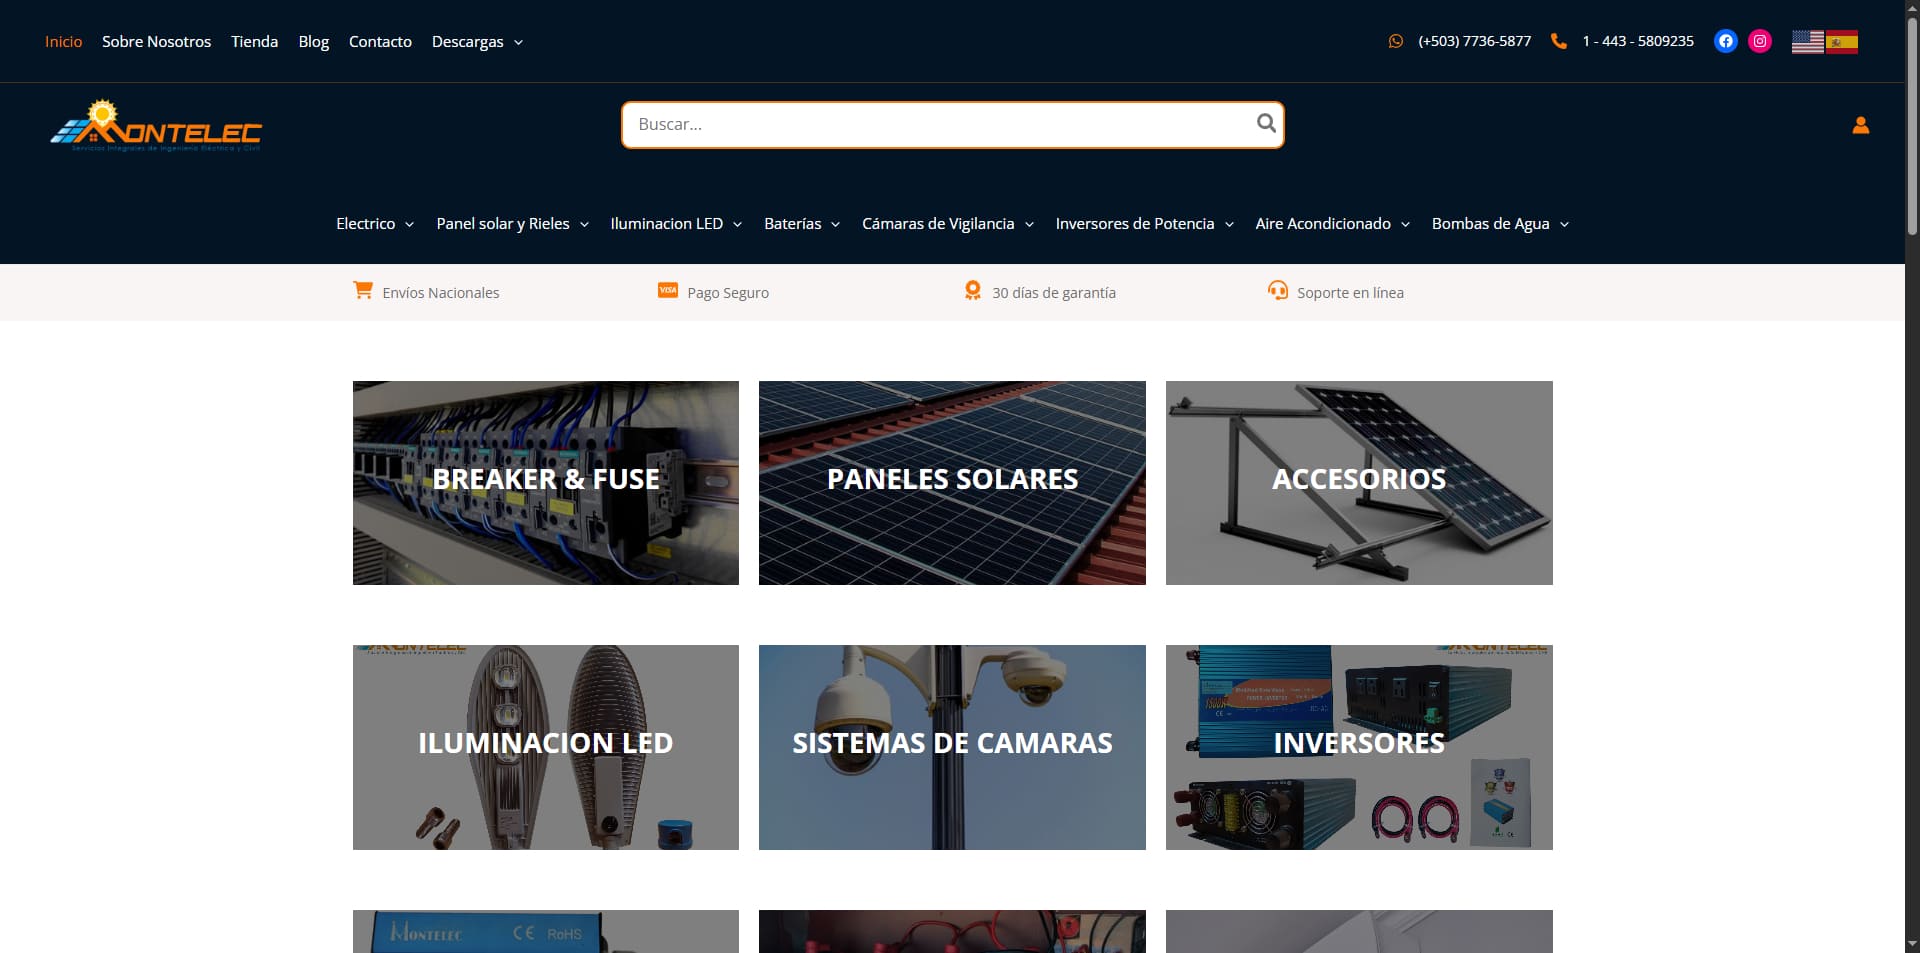Go to the Tienda page
Image resolution: width=1920 pixels, height=953 pixels.
[254, 42]
